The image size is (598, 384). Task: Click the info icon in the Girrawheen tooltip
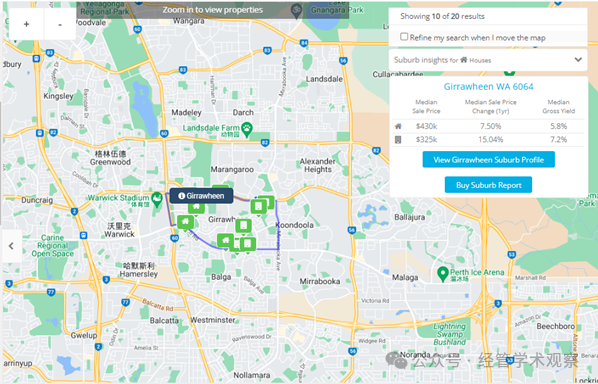click(x=182, y=196)
